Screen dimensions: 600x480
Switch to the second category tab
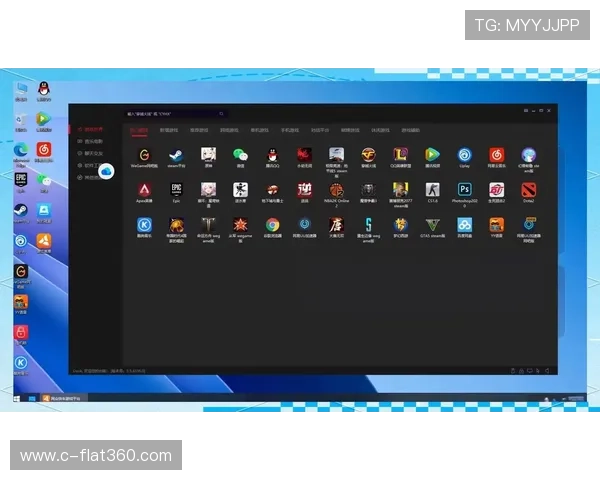point(170,130)
